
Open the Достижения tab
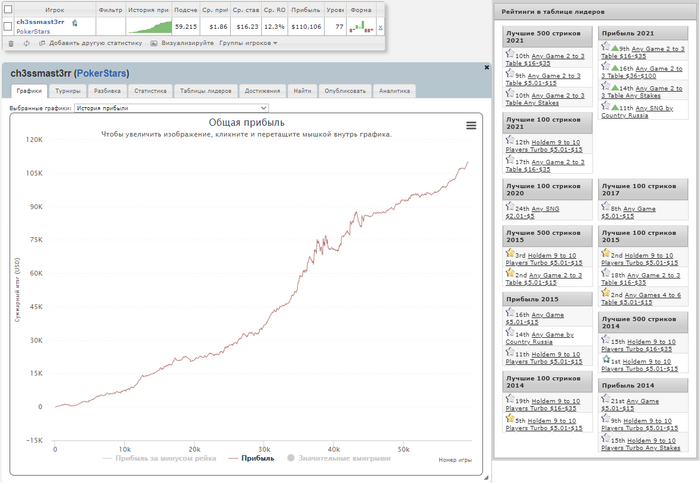(262, 91)
